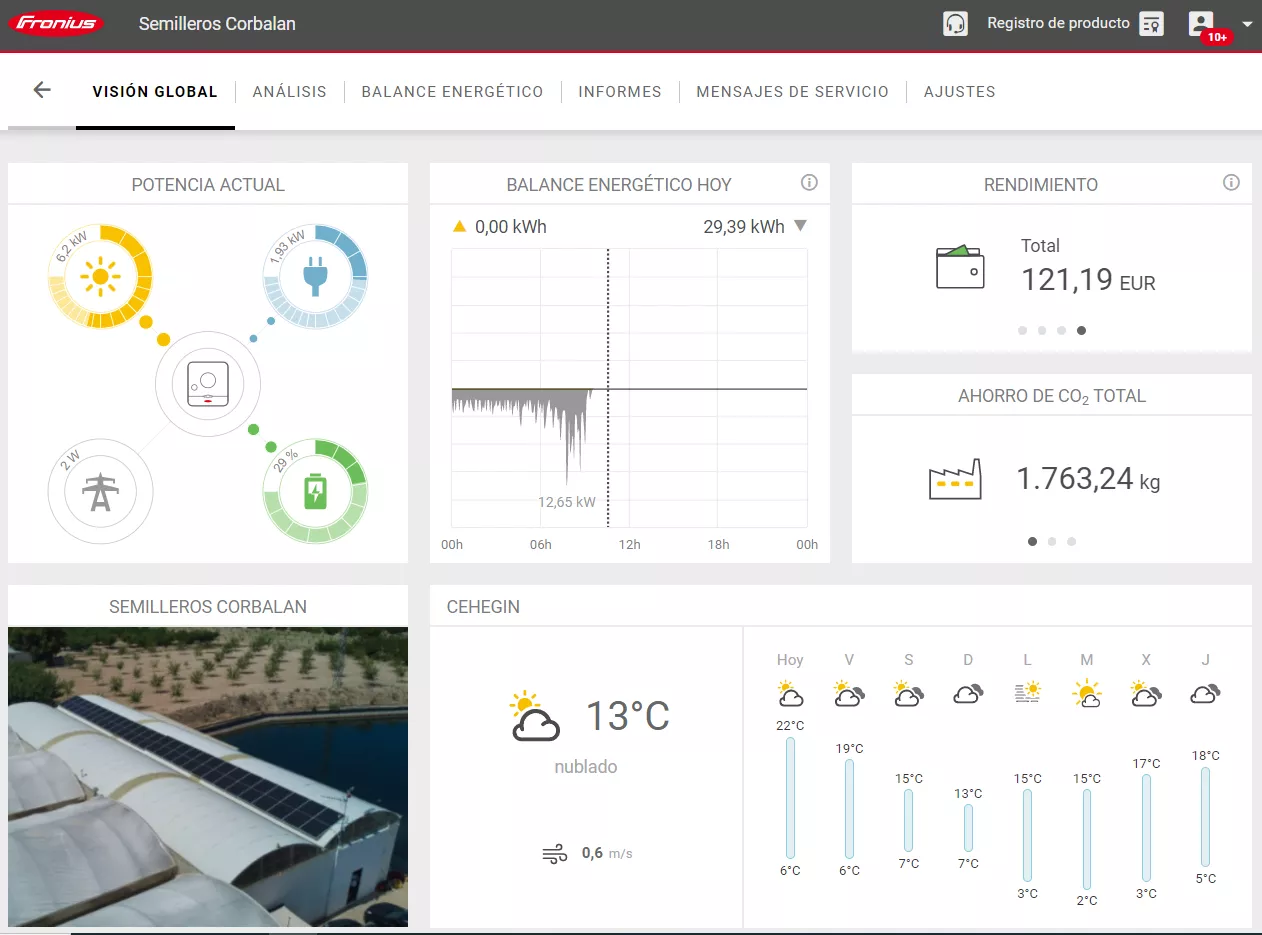Select the fourth Rendimiento carousel dot
This screenshot has width=1262, height=935.
(1081, 330)
